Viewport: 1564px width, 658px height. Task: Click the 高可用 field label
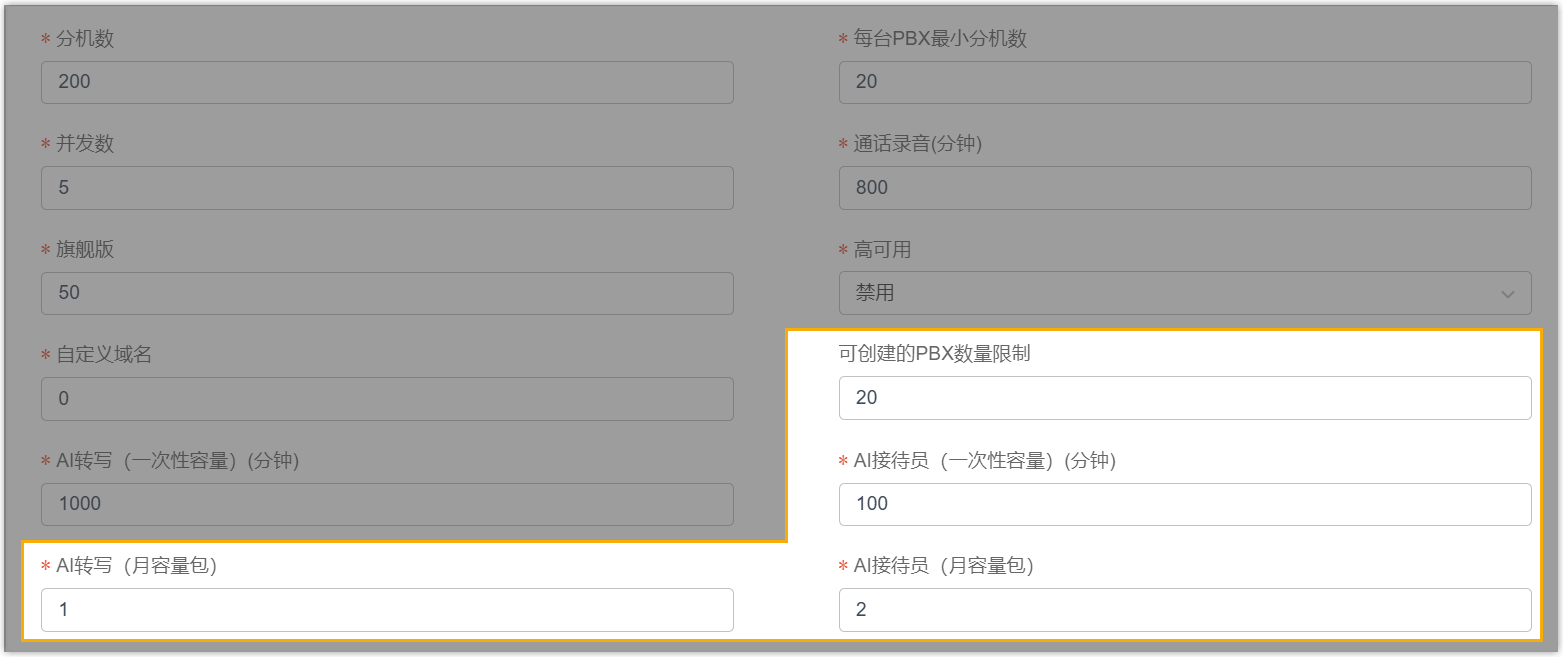[882, 250]
